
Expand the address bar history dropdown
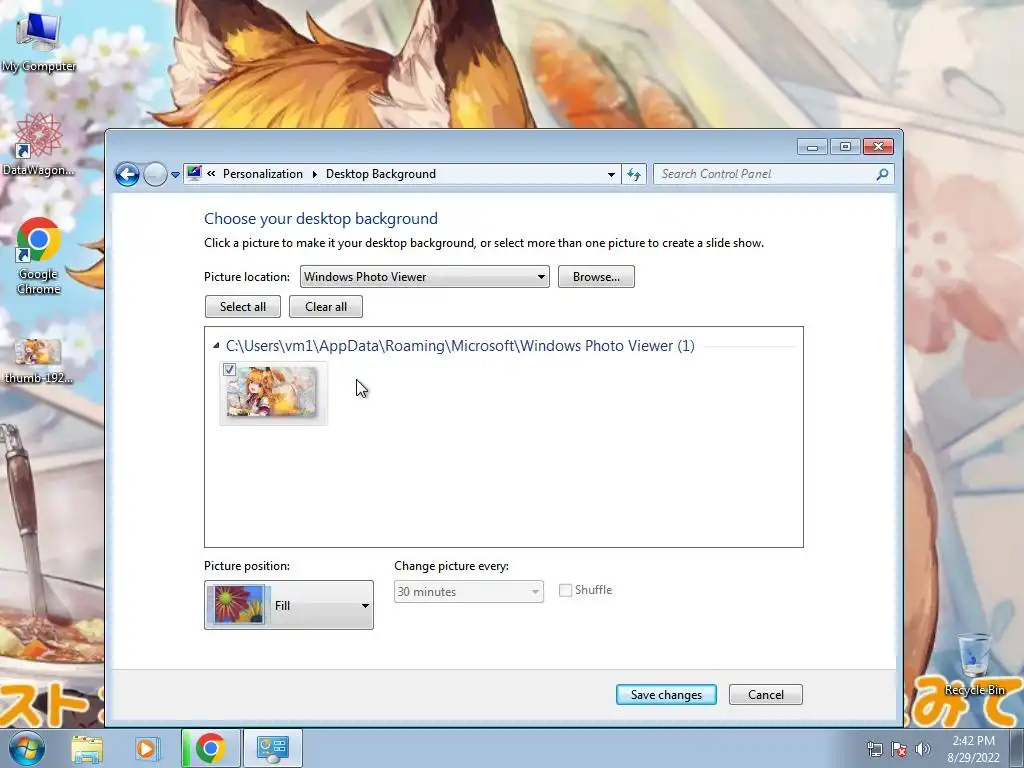tap(611, 174)
